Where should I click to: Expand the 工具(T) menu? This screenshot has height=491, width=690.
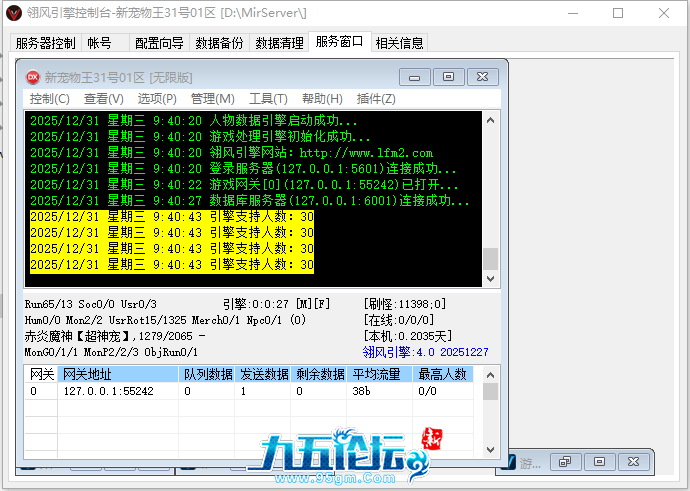[x=267, y=99]
